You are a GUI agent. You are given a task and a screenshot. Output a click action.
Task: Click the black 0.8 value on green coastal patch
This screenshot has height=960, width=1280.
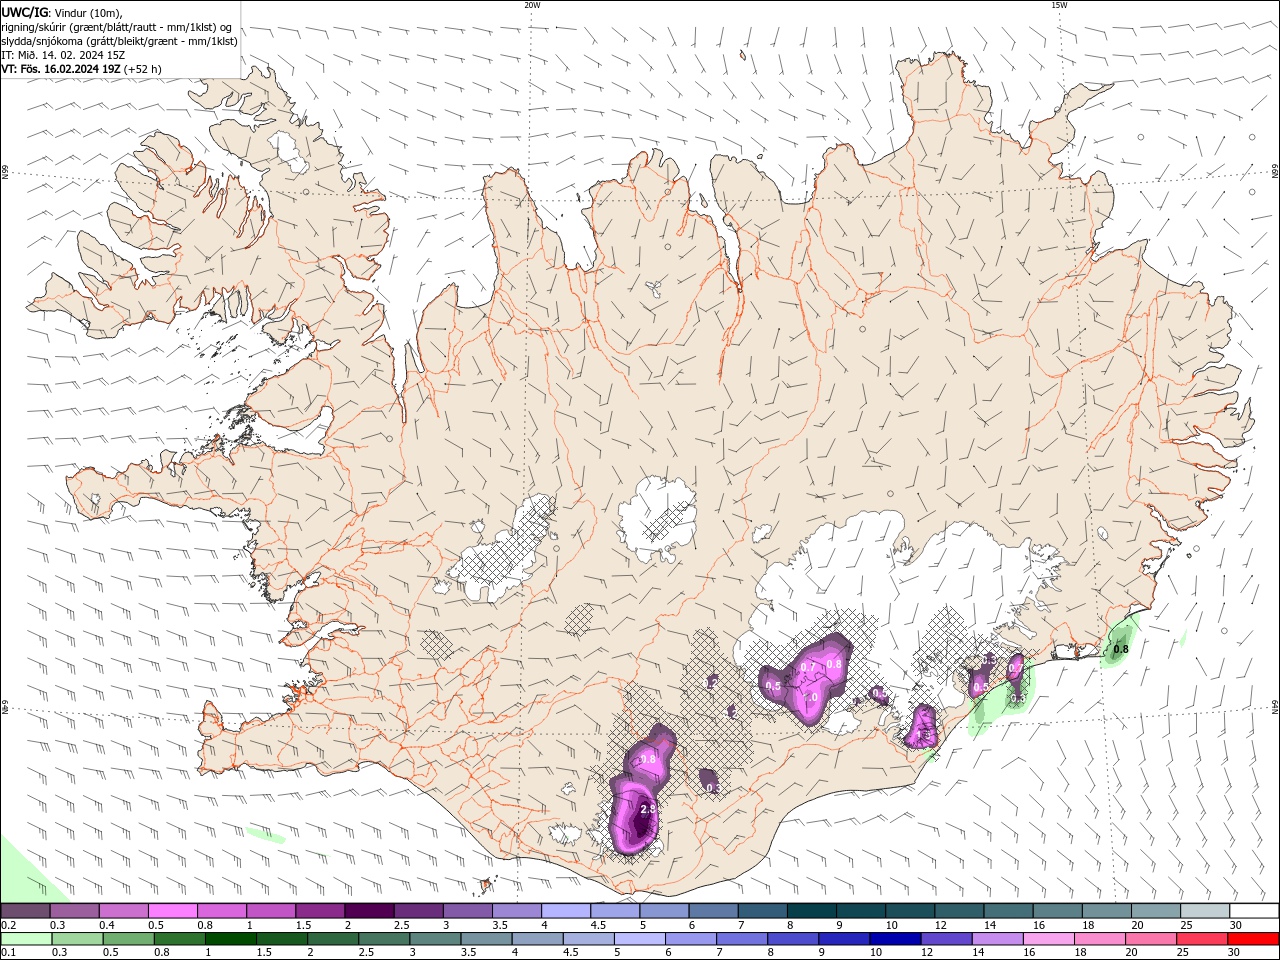[1121, 649]
